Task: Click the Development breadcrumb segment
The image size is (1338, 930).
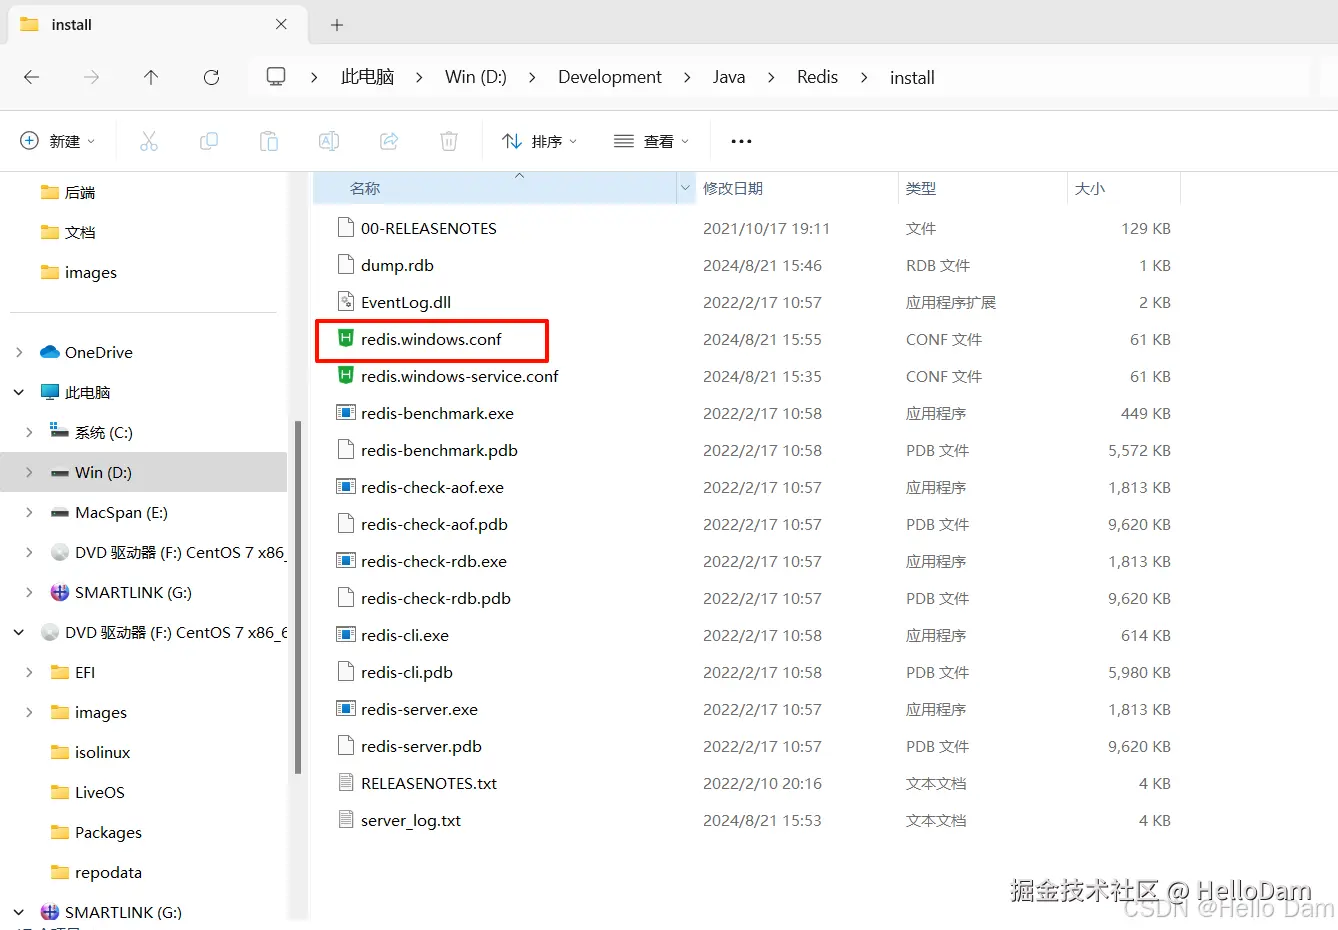Action: click(610, 77)
